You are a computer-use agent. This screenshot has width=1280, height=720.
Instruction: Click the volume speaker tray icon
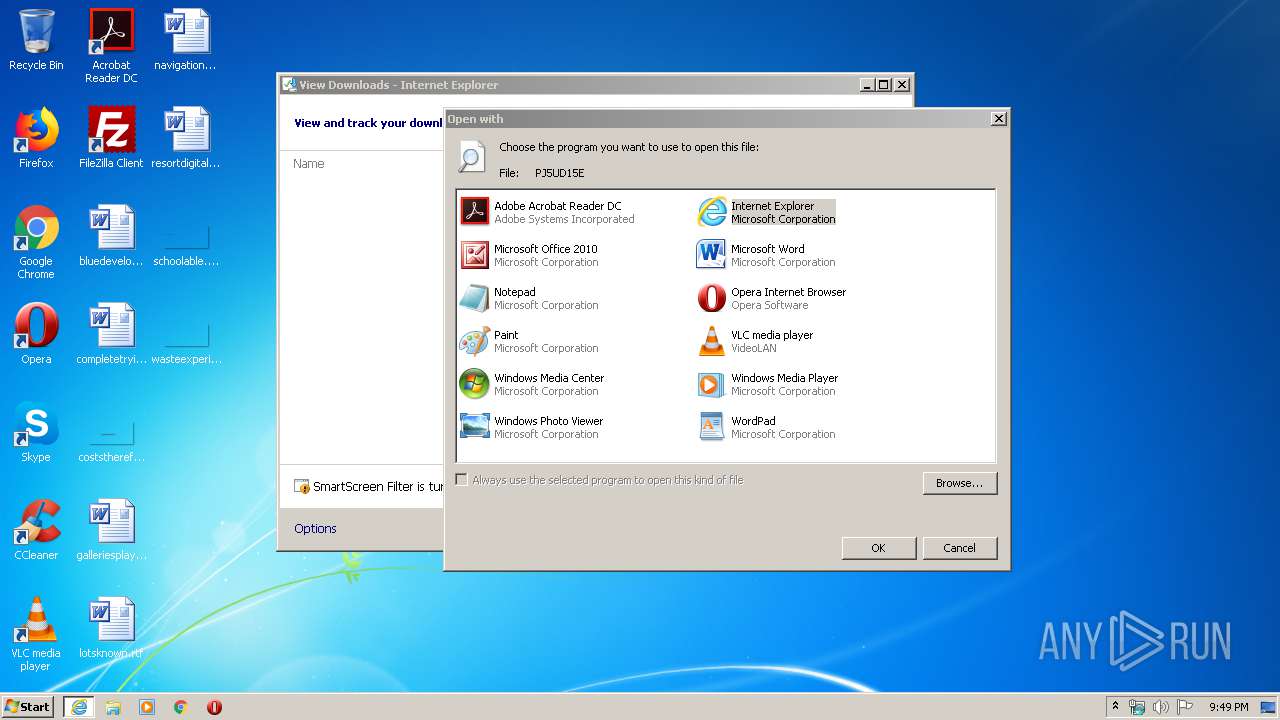1161,707
